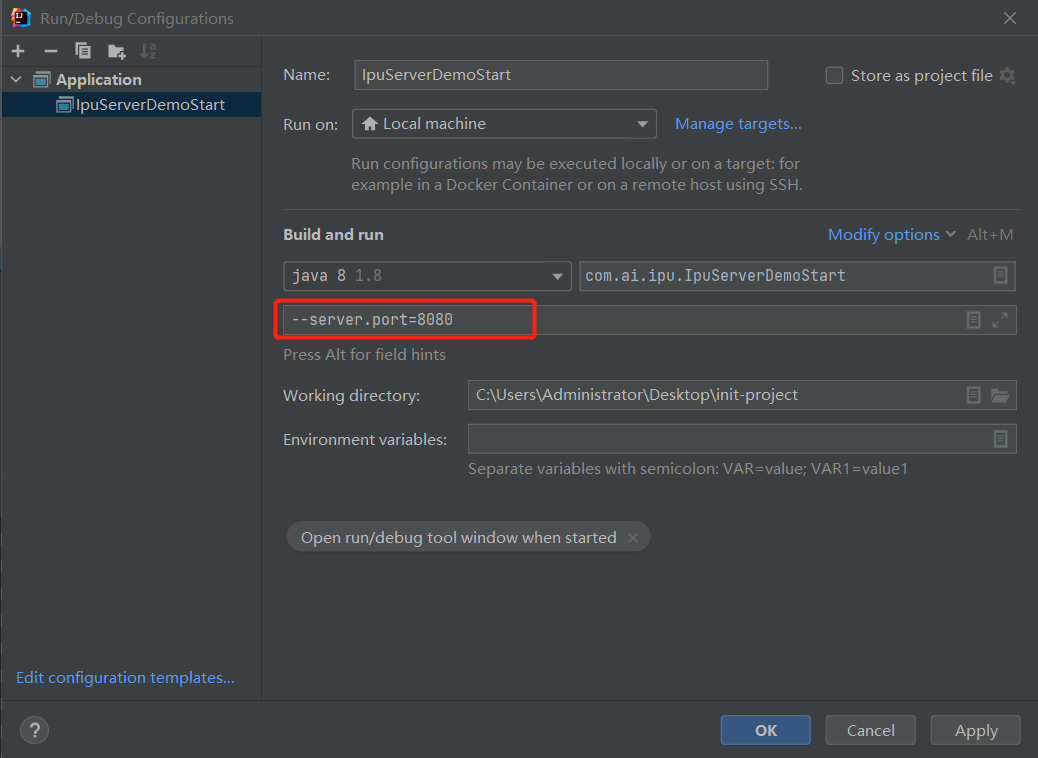The height and width of the screenshot is (758, 1038).
Task: Click into the Name text field
Action: click(x=560, y=75)
